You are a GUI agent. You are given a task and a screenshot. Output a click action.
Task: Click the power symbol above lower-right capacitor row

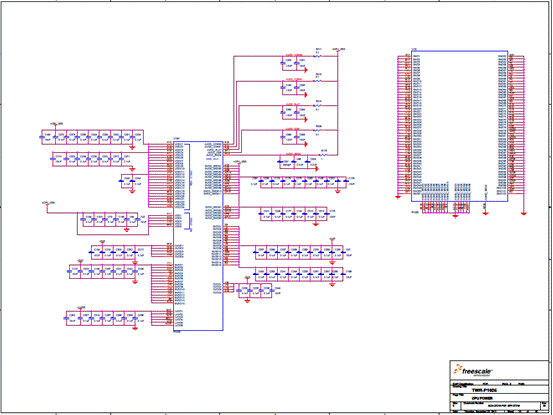point(332,240)
